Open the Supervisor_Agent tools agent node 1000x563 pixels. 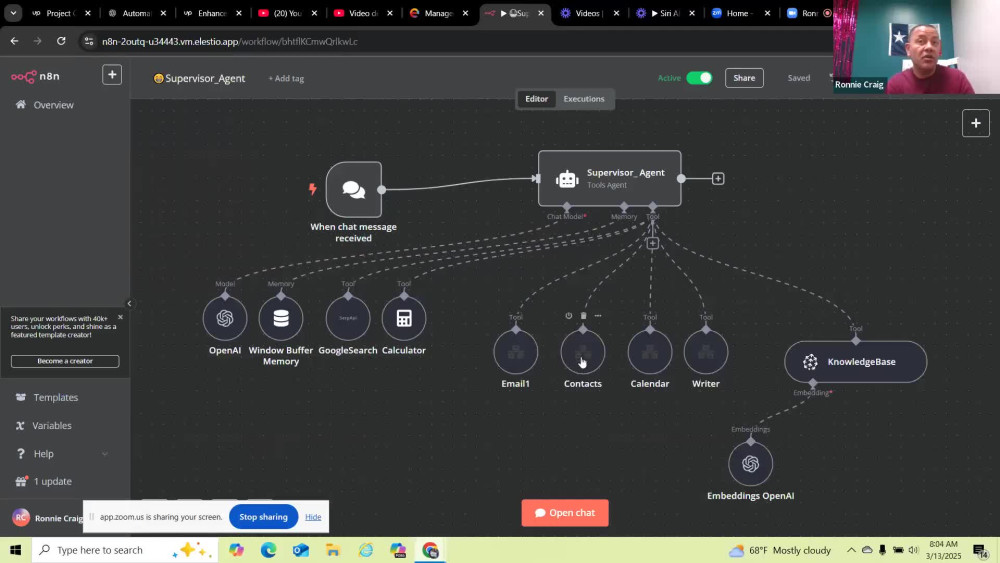pyautogui.click(x=610, y=179)
